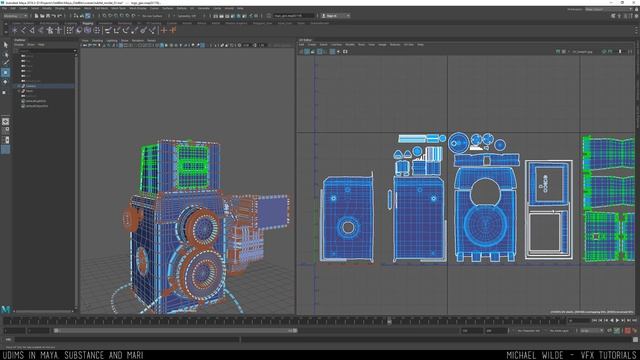
Task: Open the Symmetry options dropdown
Action: tap(189, 16)
